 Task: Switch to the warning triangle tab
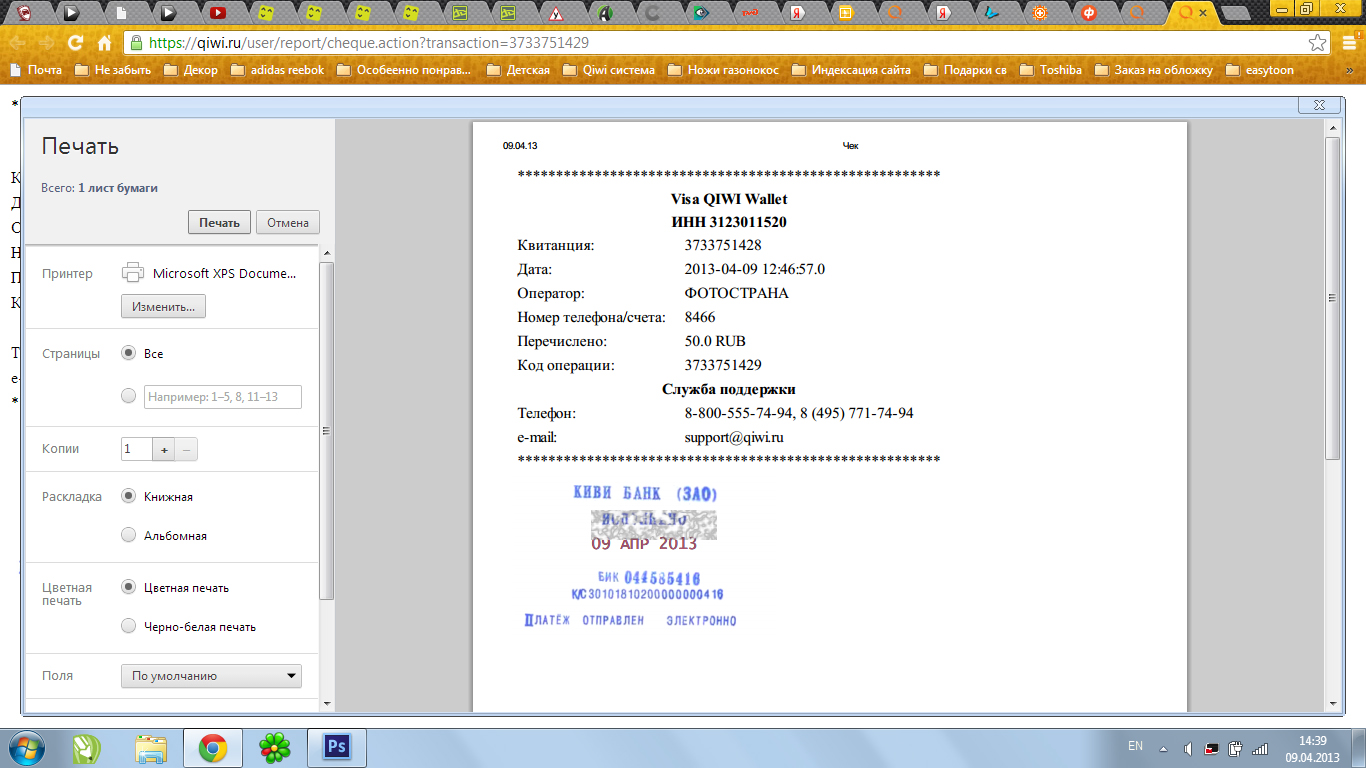click(x=557, y=13)
